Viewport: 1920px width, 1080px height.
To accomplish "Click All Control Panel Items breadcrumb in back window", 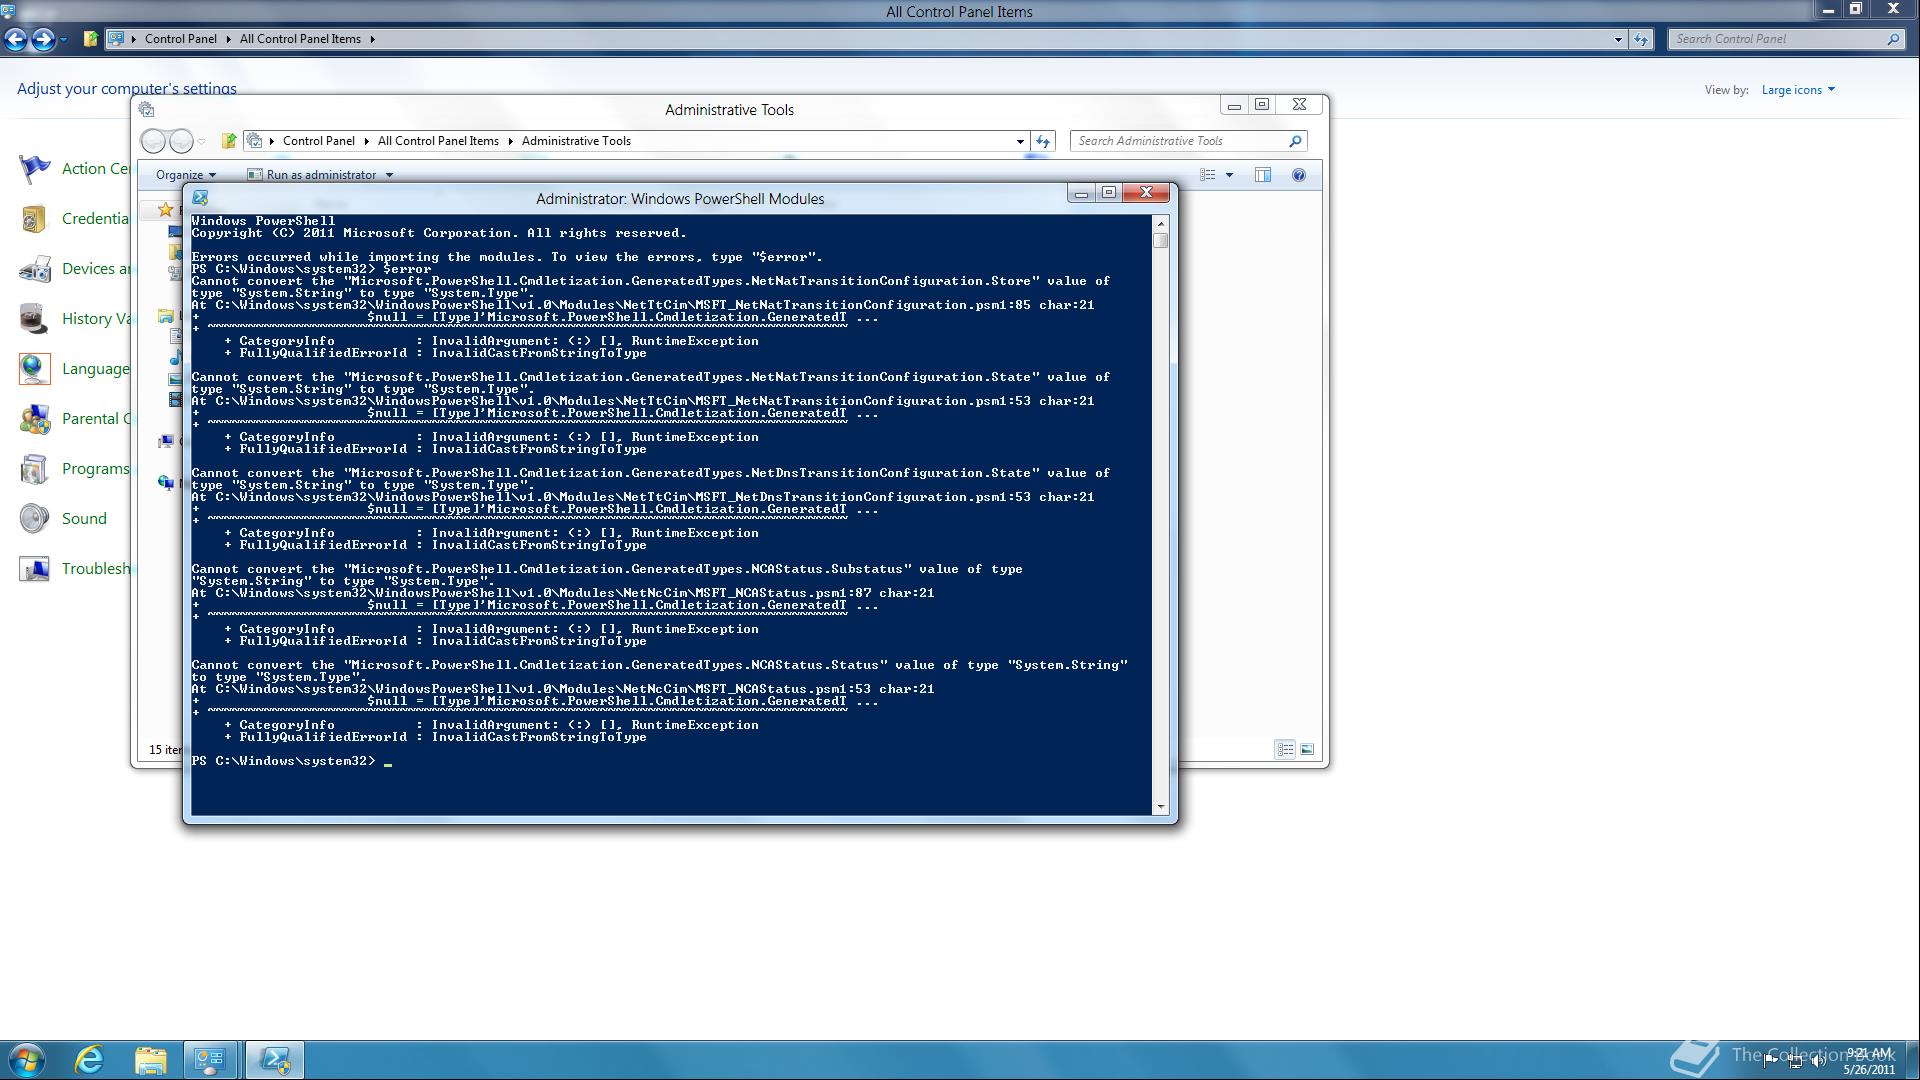I will [300, 39].
